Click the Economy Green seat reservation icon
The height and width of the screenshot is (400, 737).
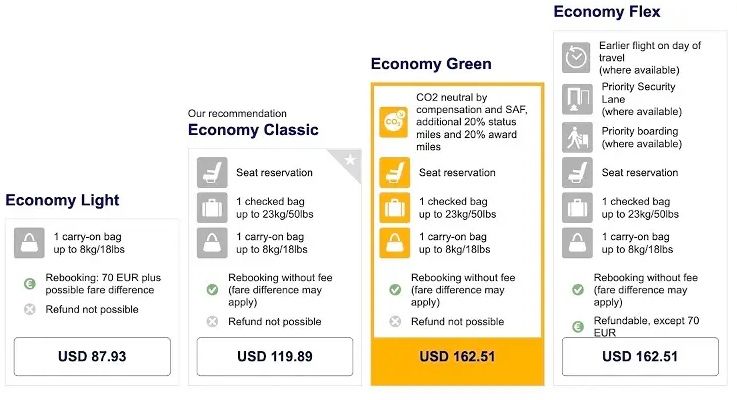tap(395, 172)
